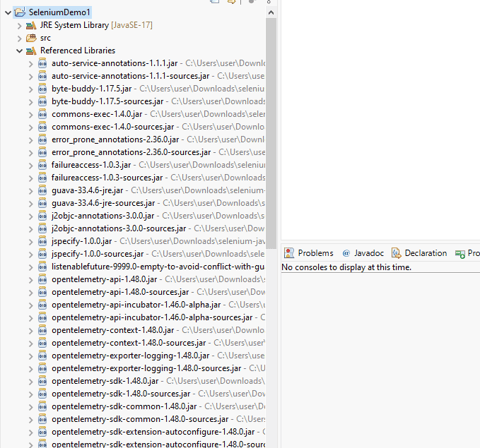Image resolution: width=480 pixels, height=448 pixels.
Task: Select listenablefuture-9999.0-empty-to-avoid-conflict row
Action: [158, 267]
